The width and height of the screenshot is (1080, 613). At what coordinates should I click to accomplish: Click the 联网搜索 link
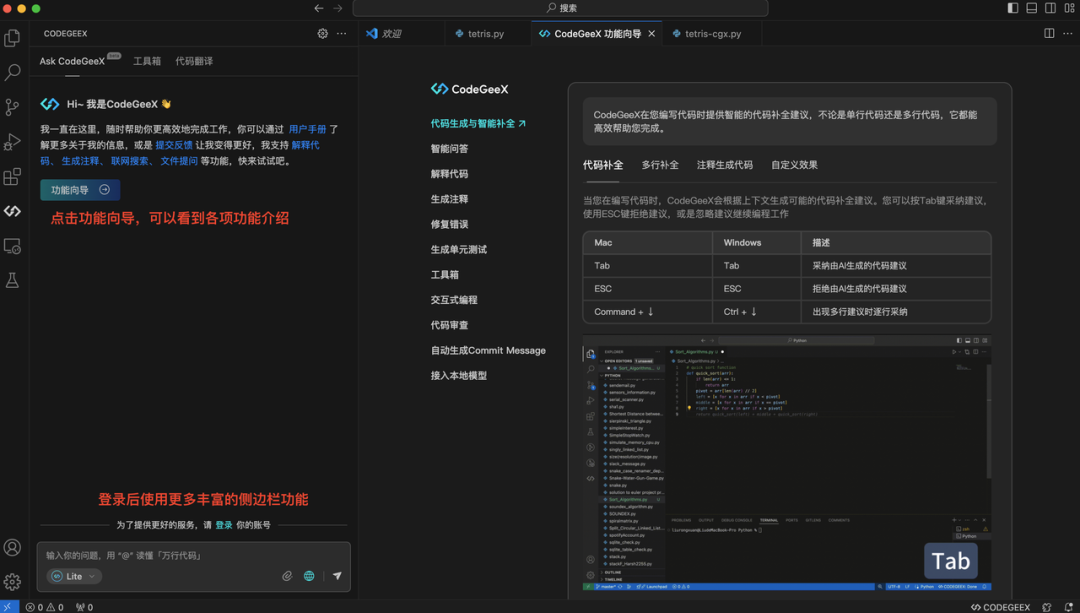129,160
